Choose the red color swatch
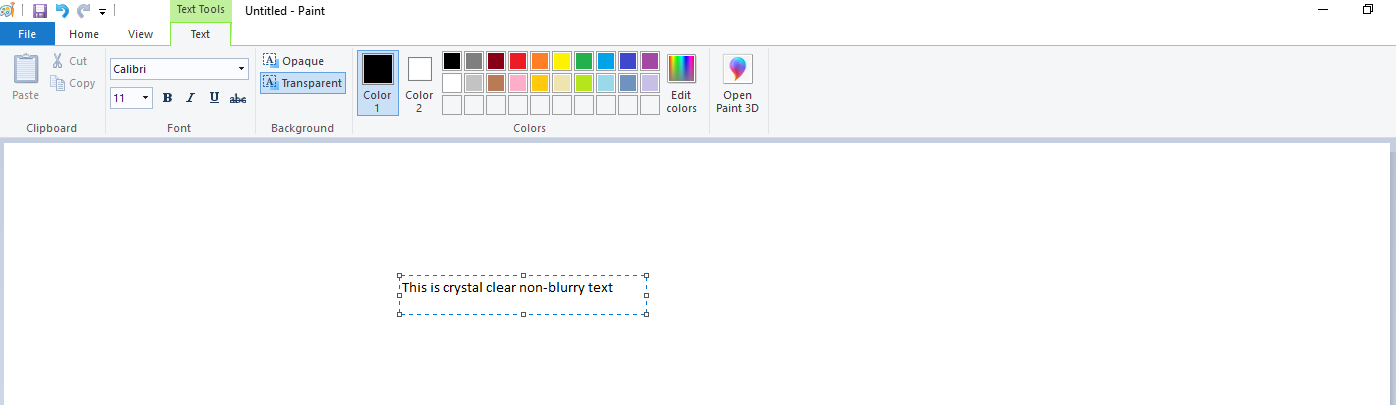 [518, 61]
